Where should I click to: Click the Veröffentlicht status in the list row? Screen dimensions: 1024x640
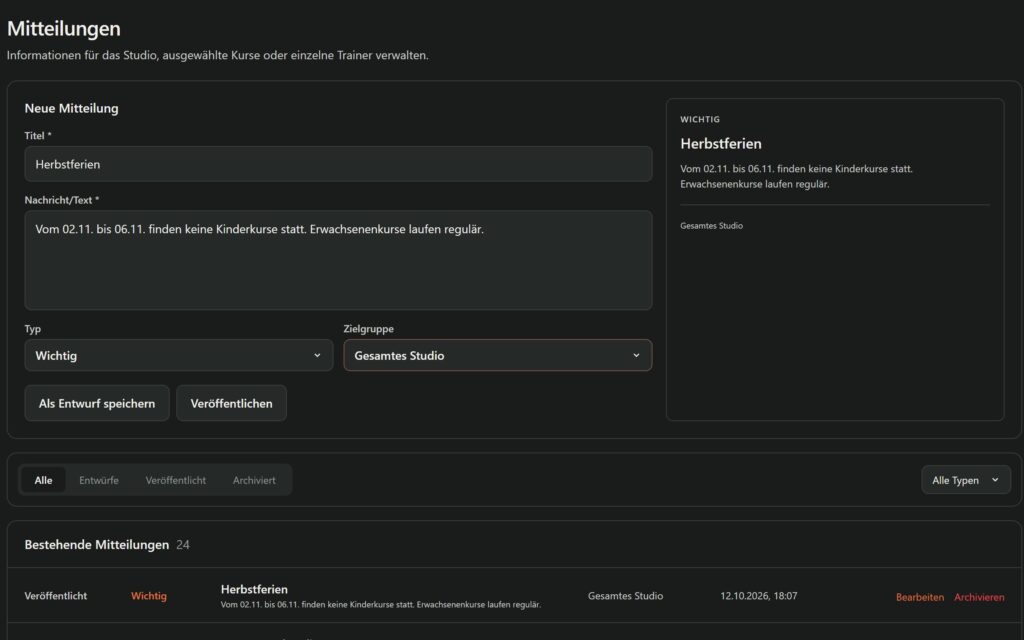coord(56,596)
